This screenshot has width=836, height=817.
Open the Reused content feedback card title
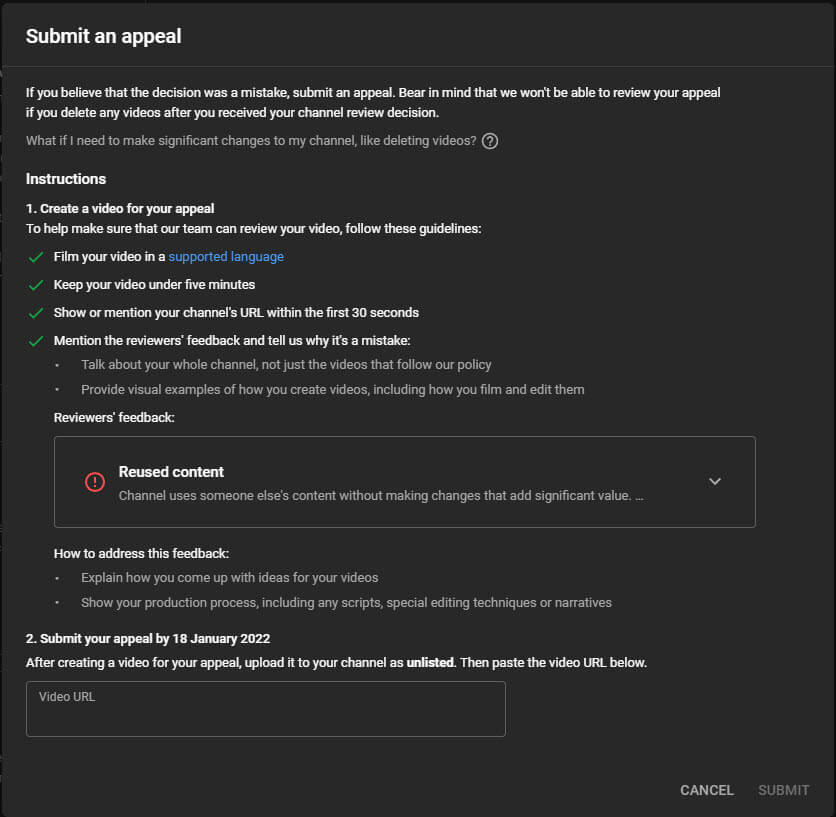171,472
